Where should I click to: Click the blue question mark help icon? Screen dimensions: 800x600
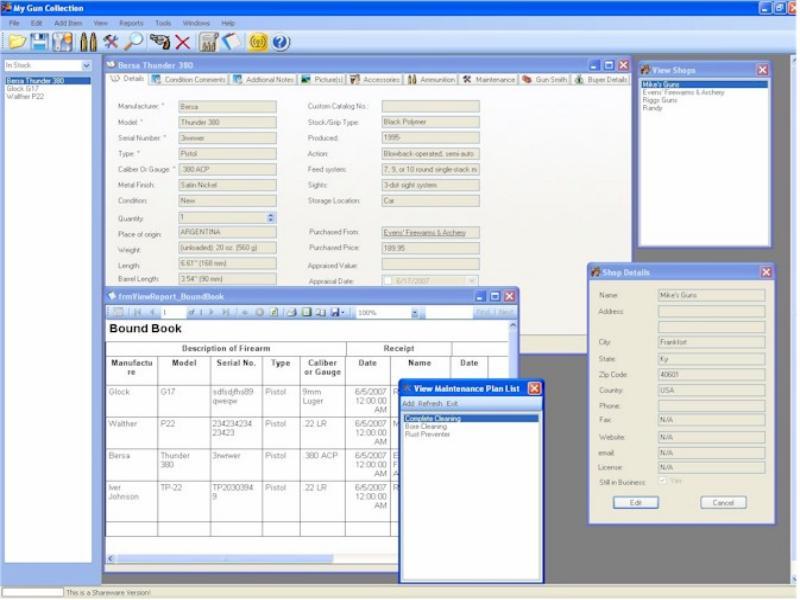tap(280, 42)
